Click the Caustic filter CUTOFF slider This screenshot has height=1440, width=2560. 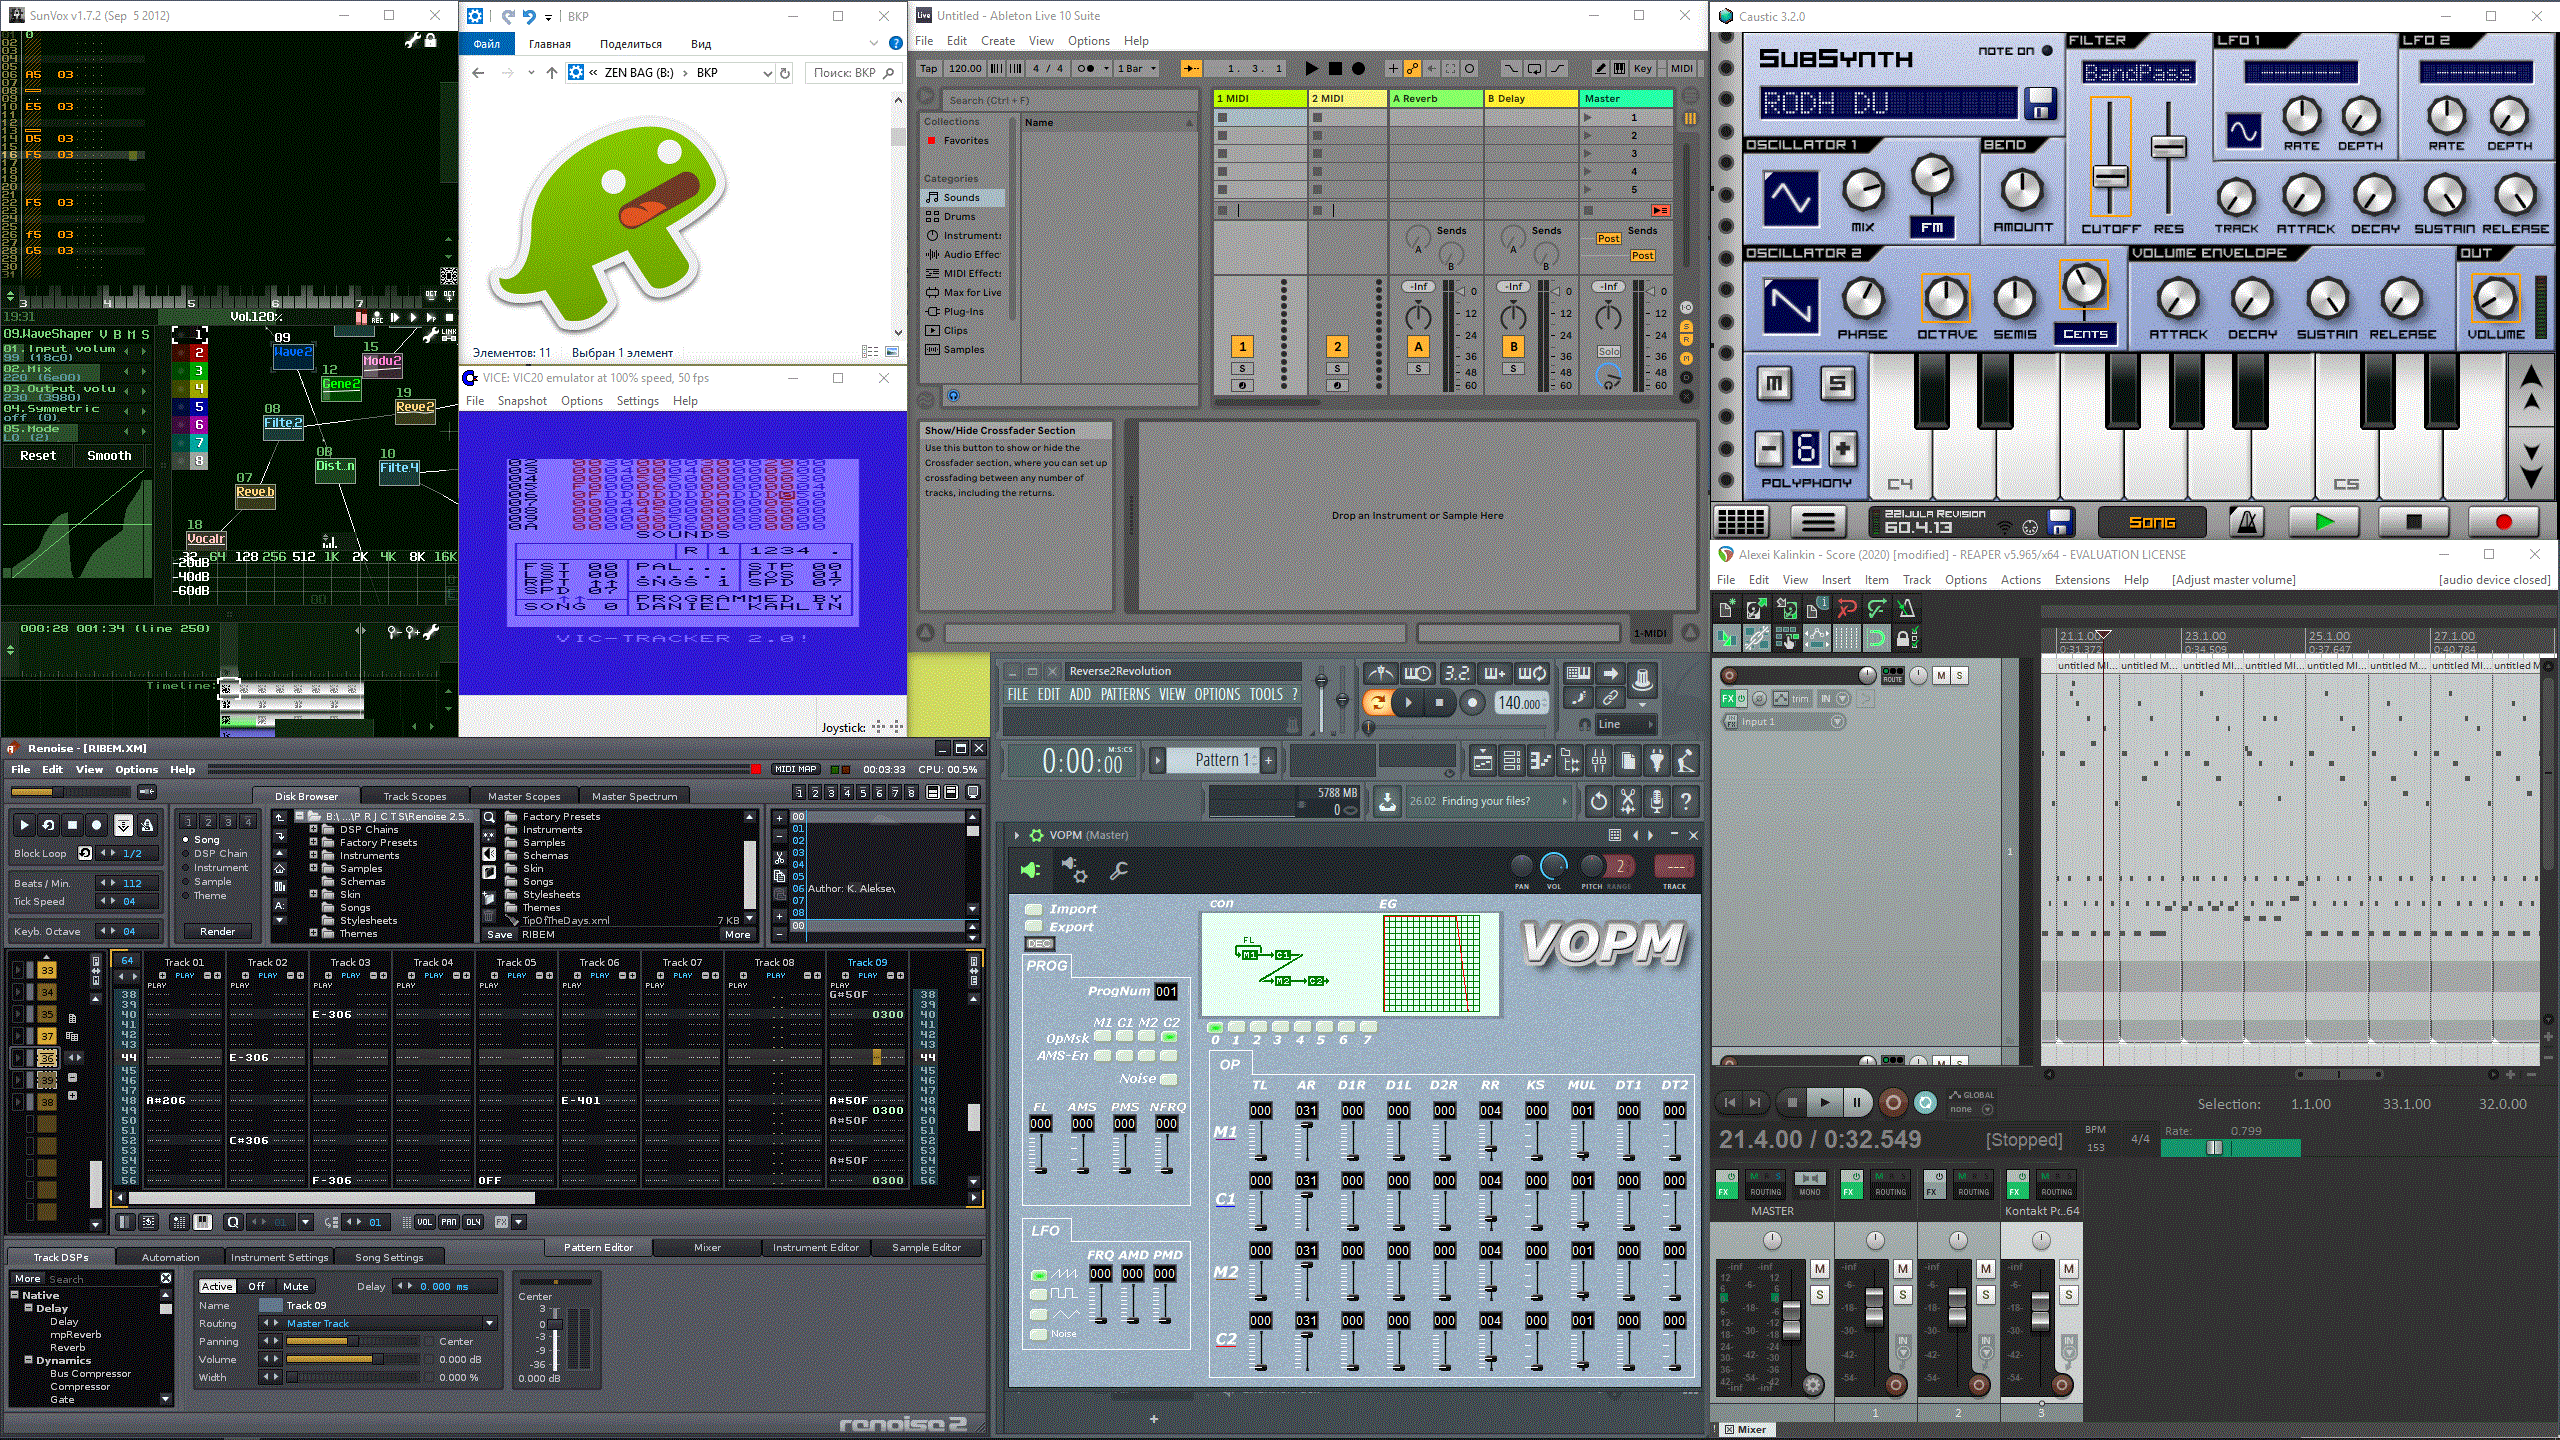click(x=2110, y=157)
